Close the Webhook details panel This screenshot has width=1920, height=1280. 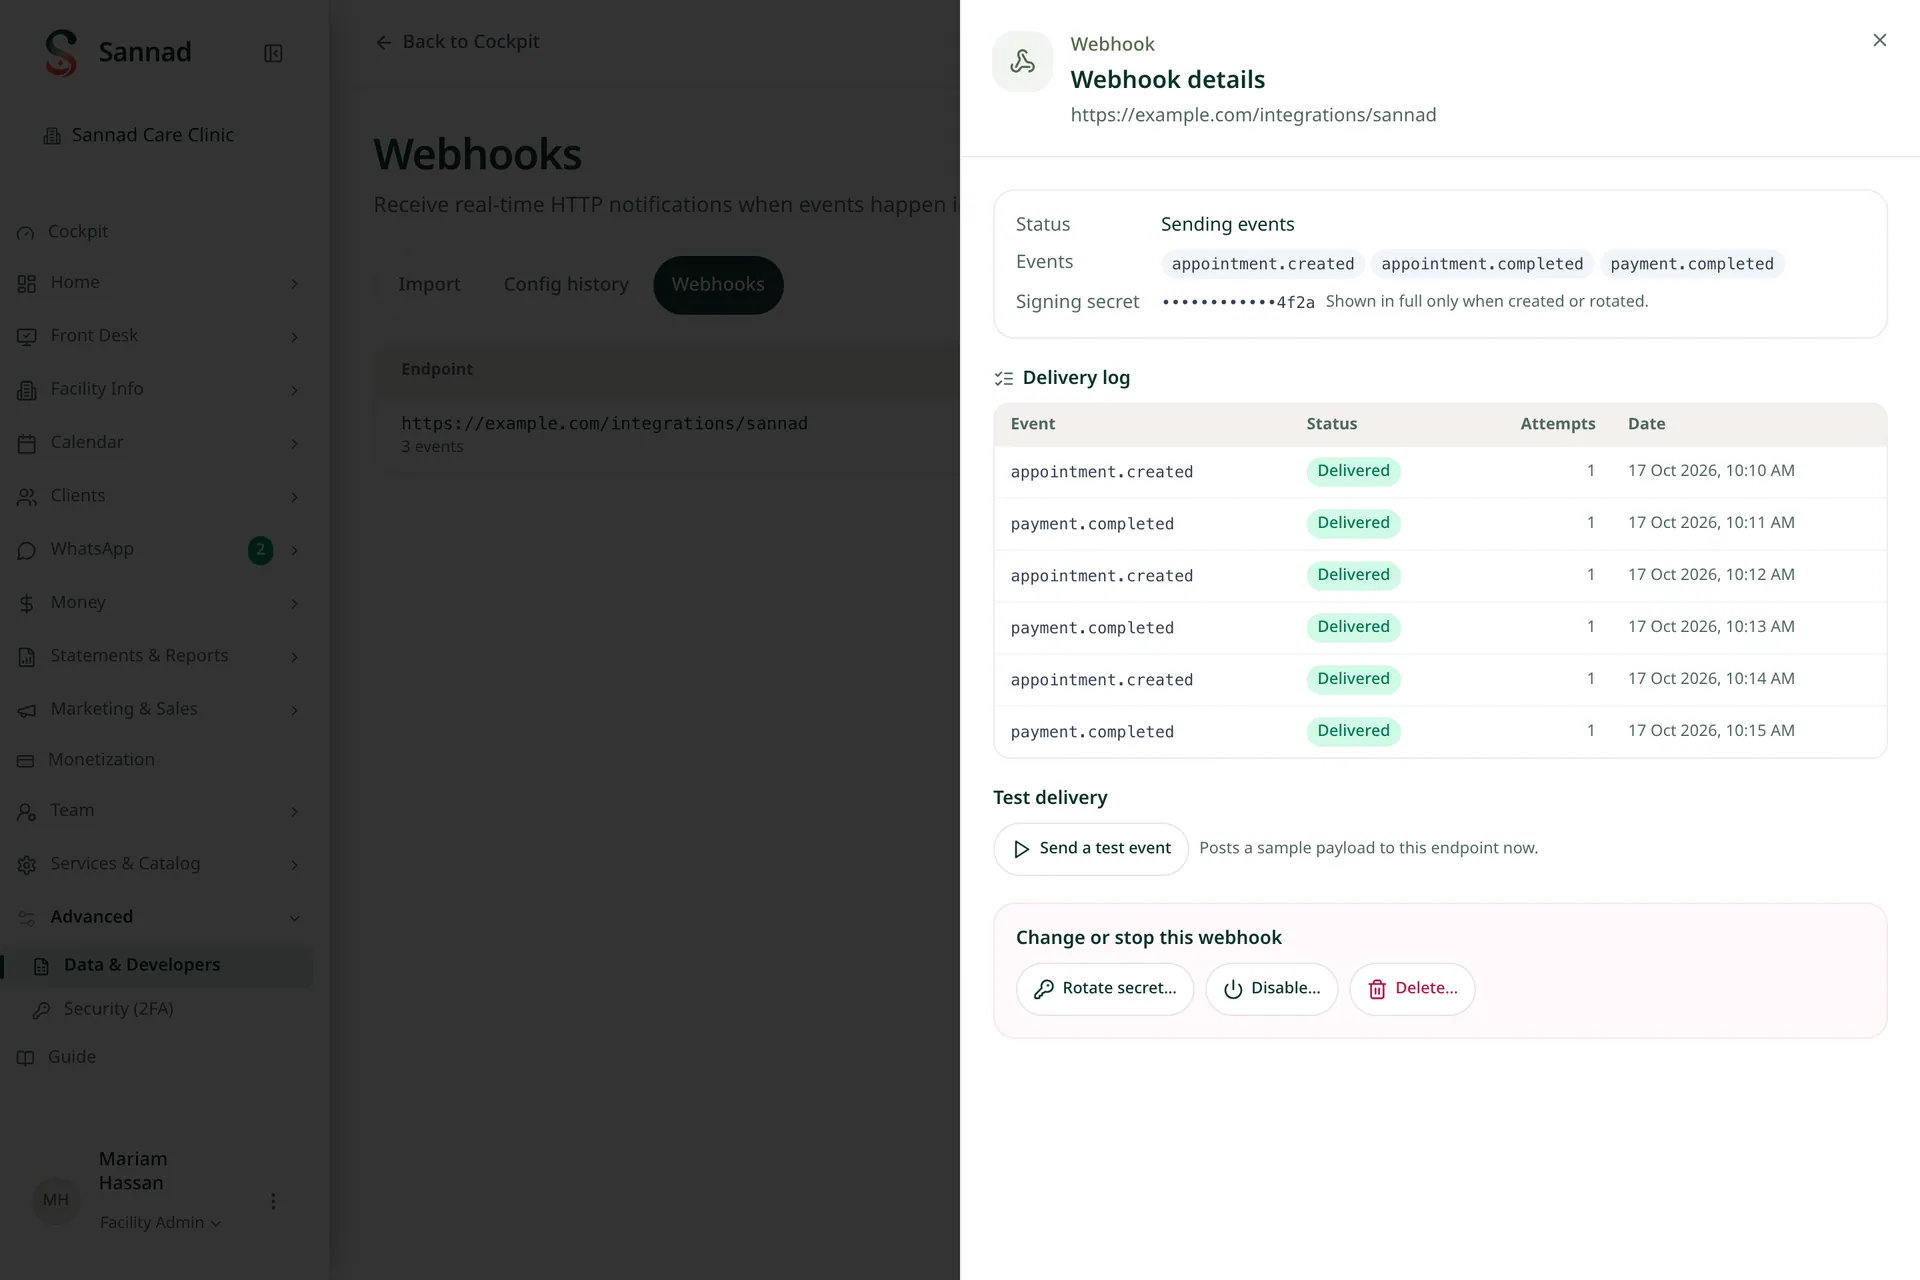1879,40
